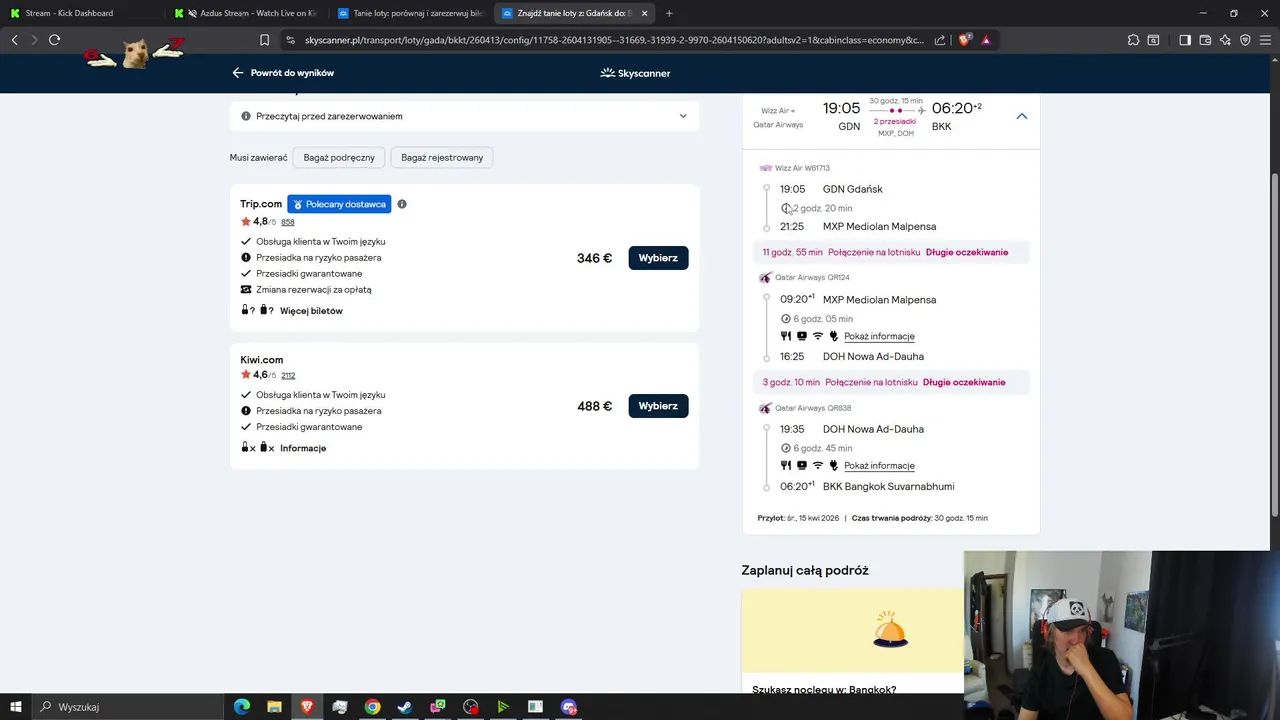Click GDN Gdańsk departure row
The image size is (1280, 720).
tap(852, 189)
